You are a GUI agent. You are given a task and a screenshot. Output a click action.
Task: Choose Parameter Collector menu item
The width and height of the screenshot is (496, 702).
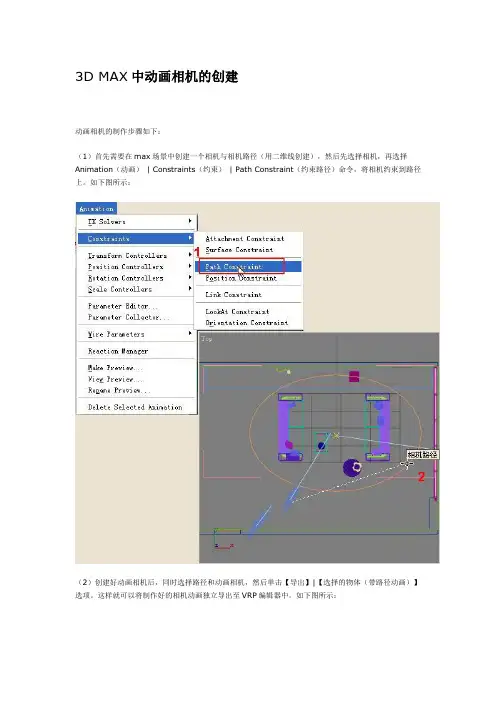[137, 317]
